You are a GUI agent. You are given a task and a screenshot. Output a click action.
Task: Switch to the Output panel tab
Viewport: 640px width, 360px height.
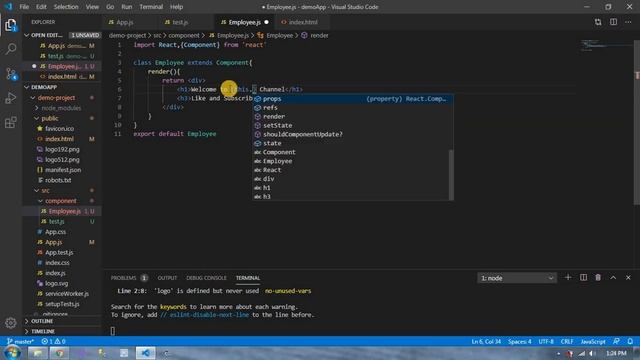[167, 278]
